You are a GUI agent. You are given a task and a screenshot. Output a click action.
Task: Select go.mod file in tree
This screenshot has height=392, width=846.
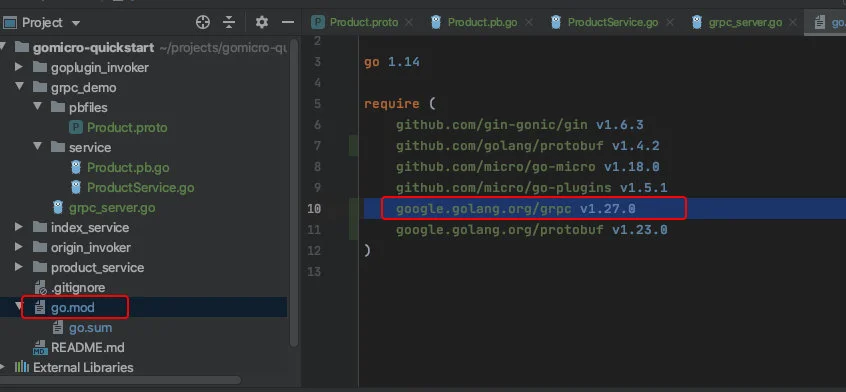(x=72, y=307)
